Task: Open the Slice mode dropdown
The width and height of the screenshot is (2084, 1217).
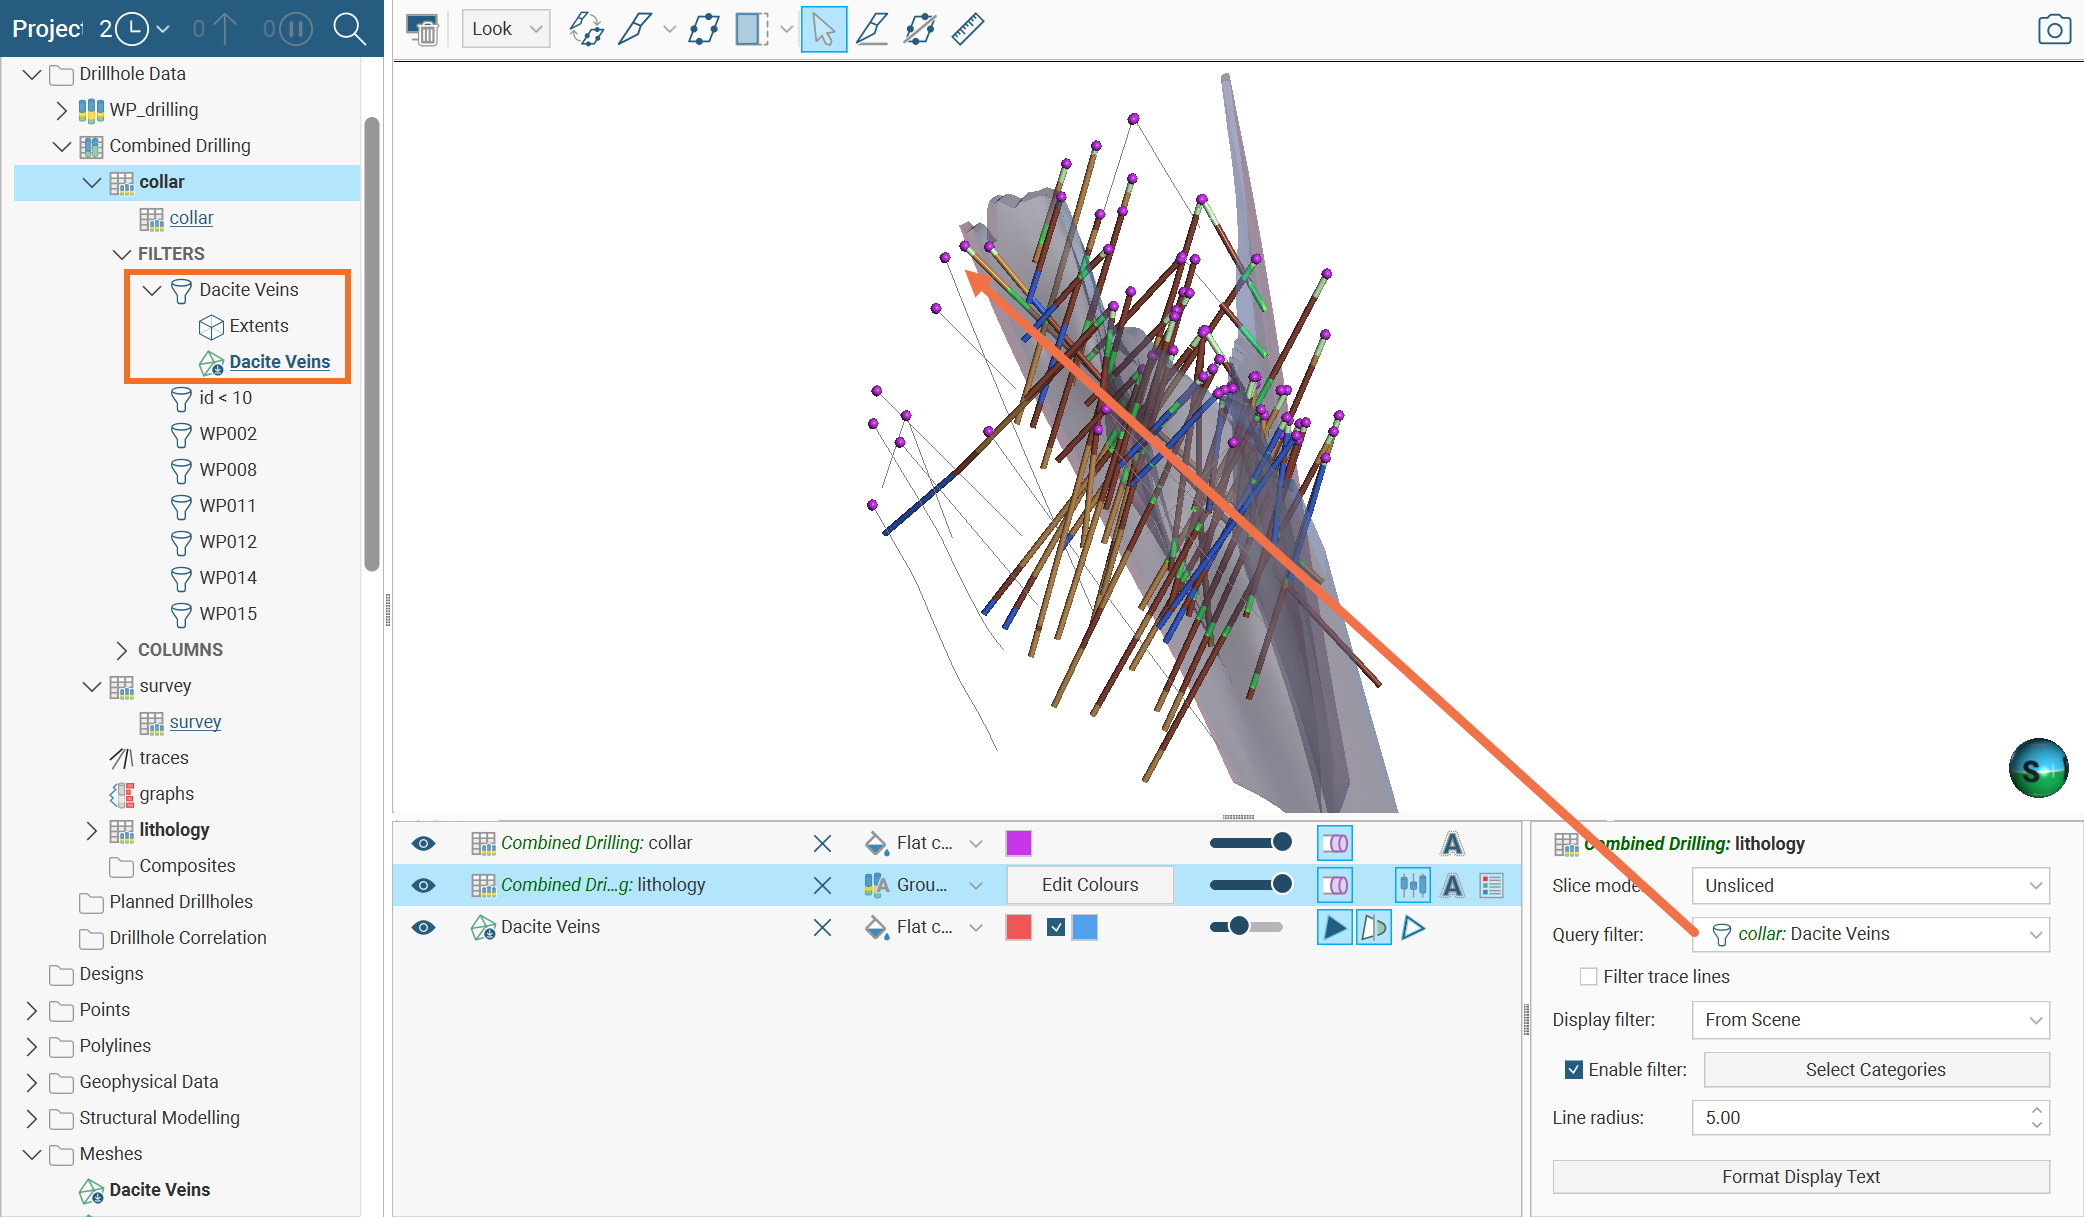Action: tap(1870, 885)
